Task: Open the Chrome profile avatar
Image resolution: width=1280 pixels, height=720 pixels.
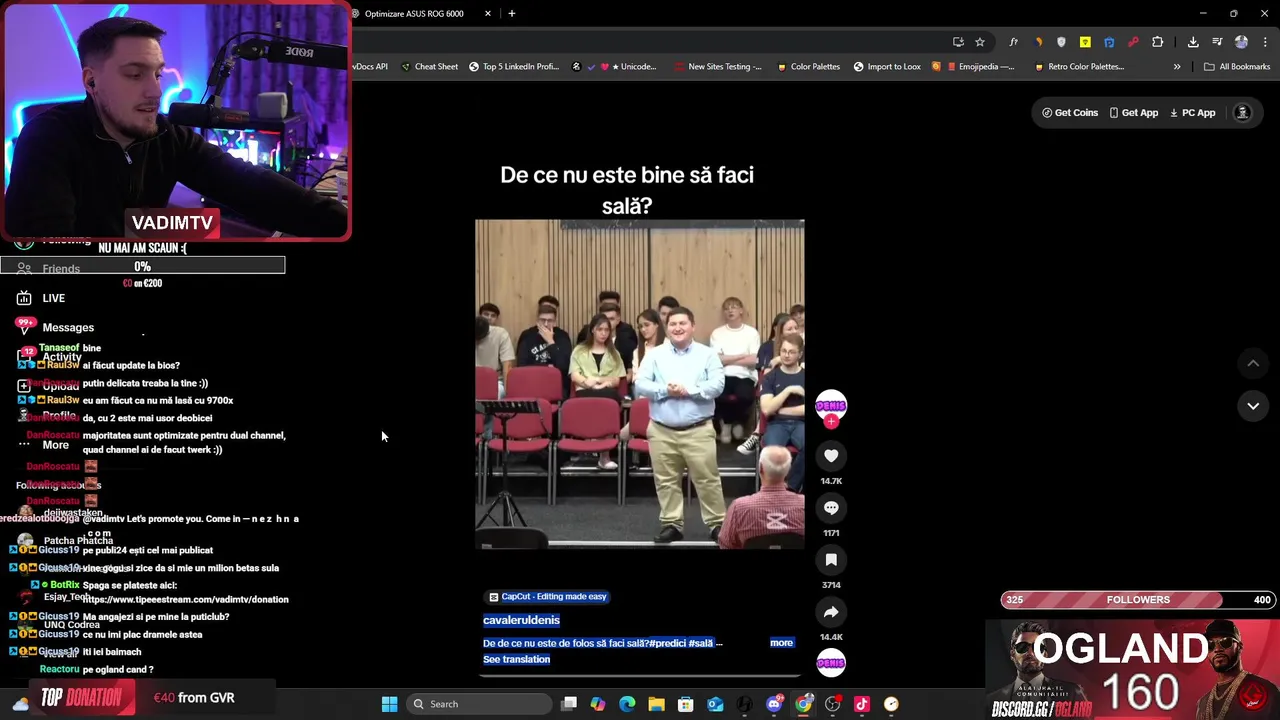Action: click(x=1241, y=42)
